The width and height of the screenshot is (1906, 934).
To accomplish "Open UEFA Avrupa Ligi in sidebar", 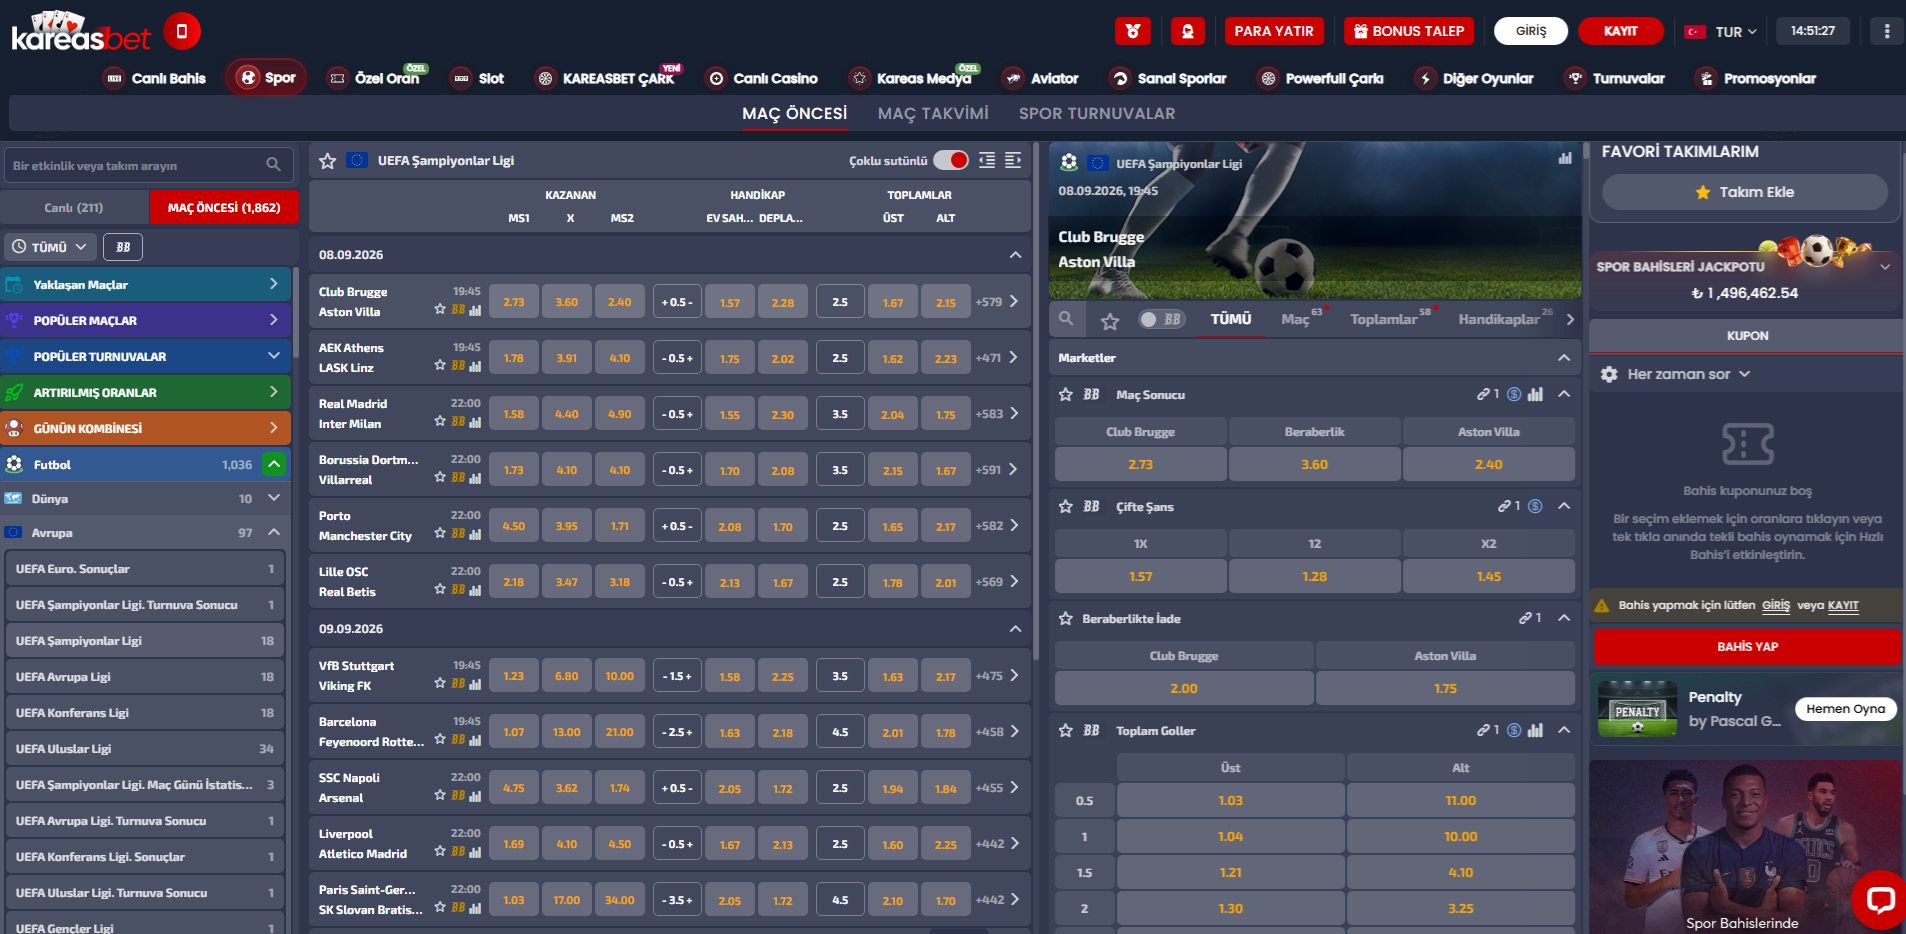I will click(x=145, y=677).
